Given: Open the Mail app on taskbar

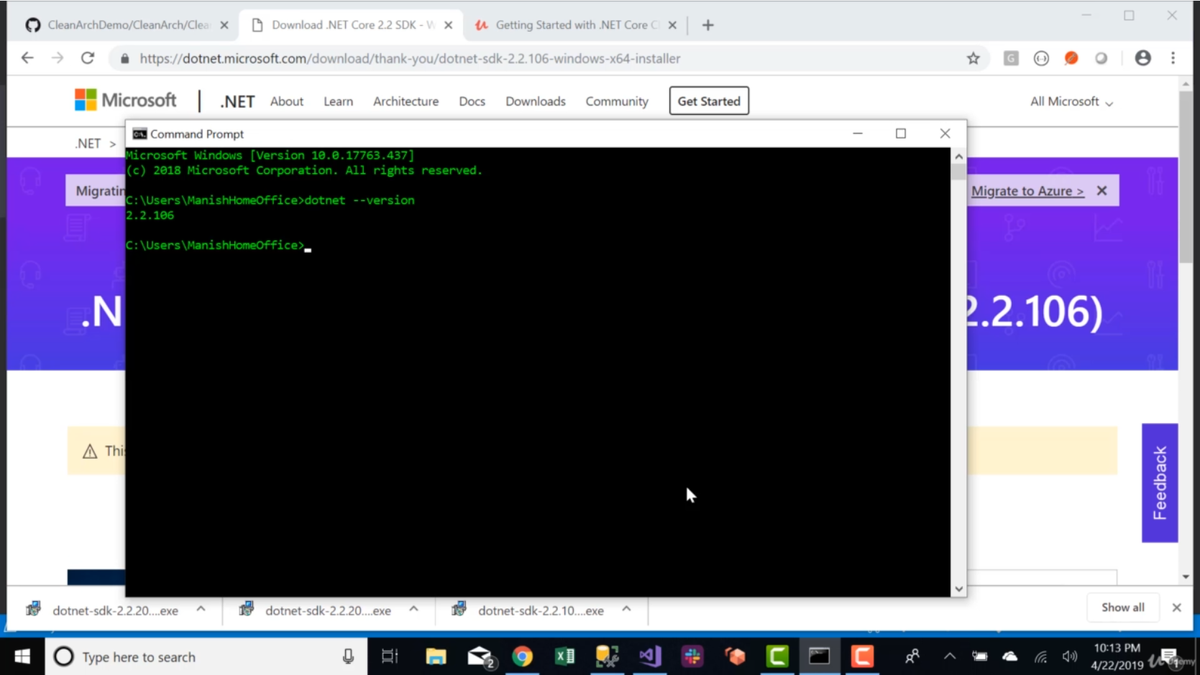Looking at the screenshot, I should 480,657.
